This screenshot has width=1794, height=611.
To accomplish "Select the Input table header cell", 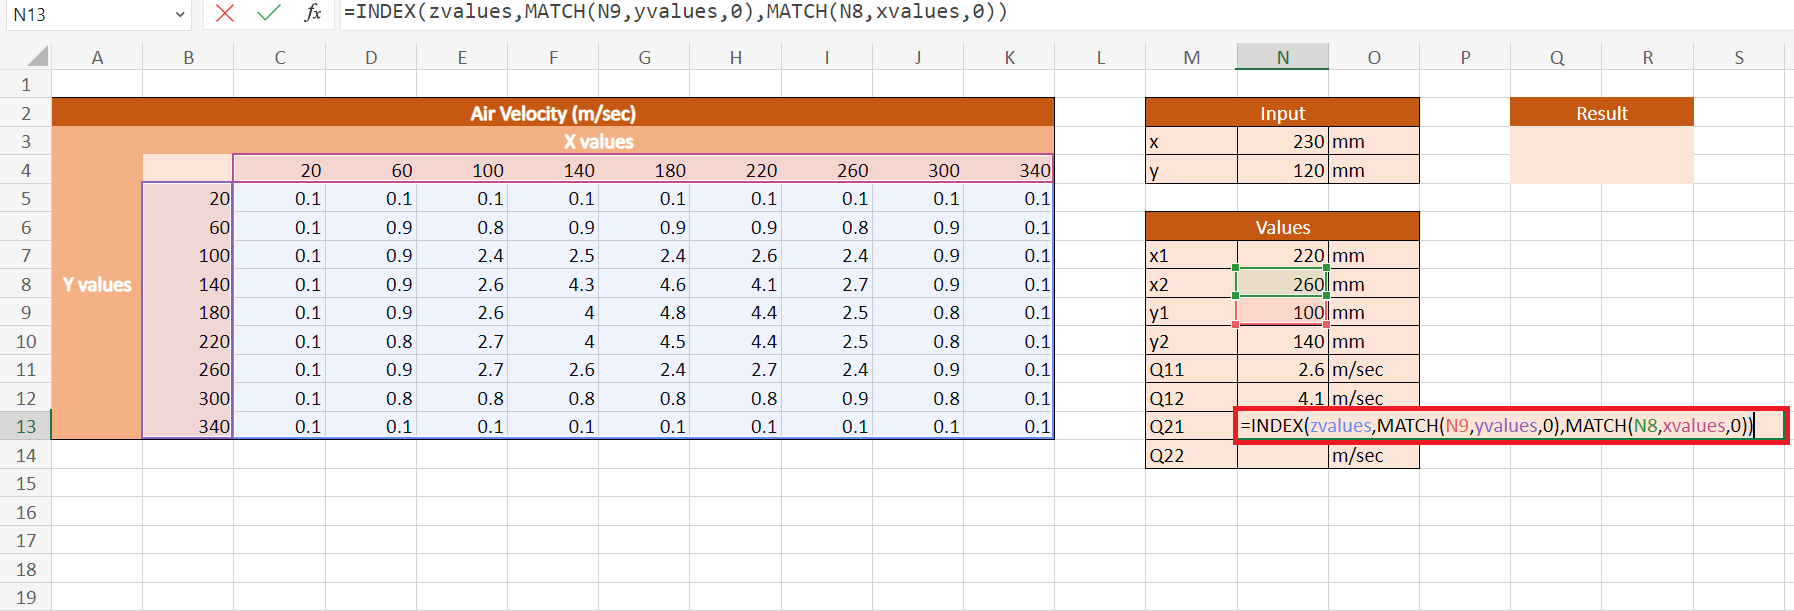I will click(1282, 113).
